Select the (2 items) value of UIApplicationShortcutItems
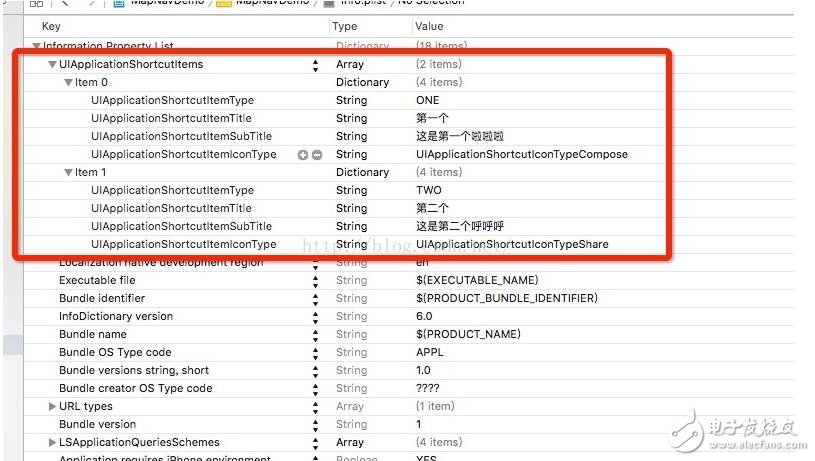The image size is (815, 461). tap(439, 64)
